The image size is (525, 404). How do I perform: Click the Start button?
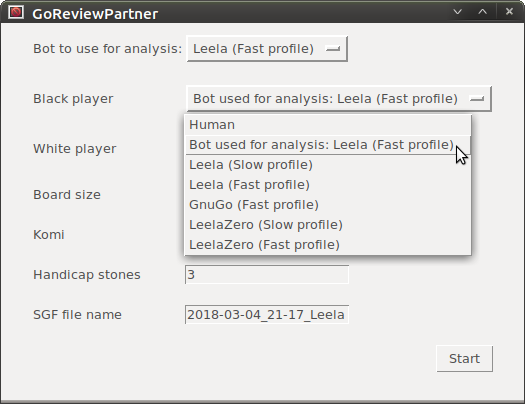point(464,359)
